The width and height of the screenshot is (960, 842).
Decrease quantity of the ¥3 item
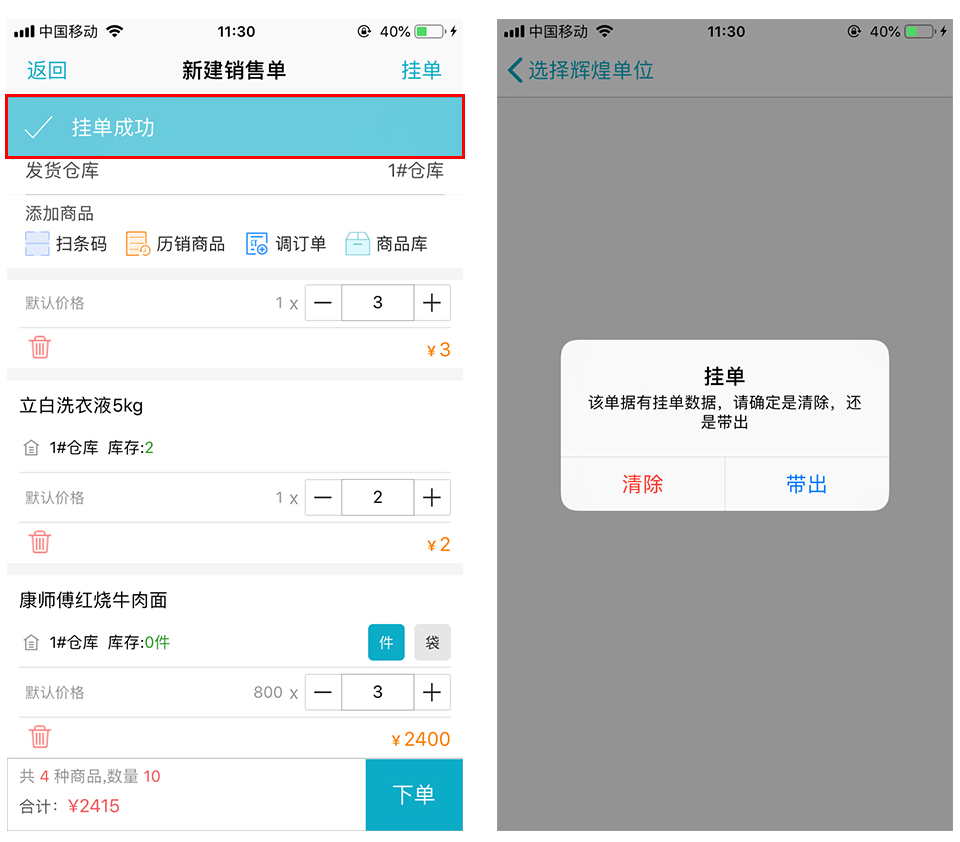(323, 303)
